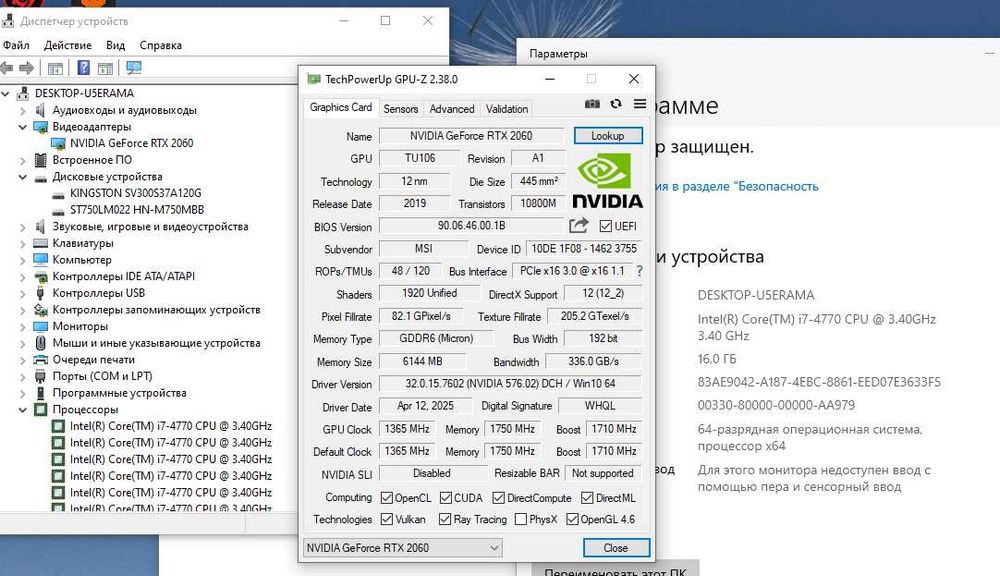This screenshot has height=576, width=1000.
Task: Click the show console tree toolbar icon
Action: click(55, 68)
